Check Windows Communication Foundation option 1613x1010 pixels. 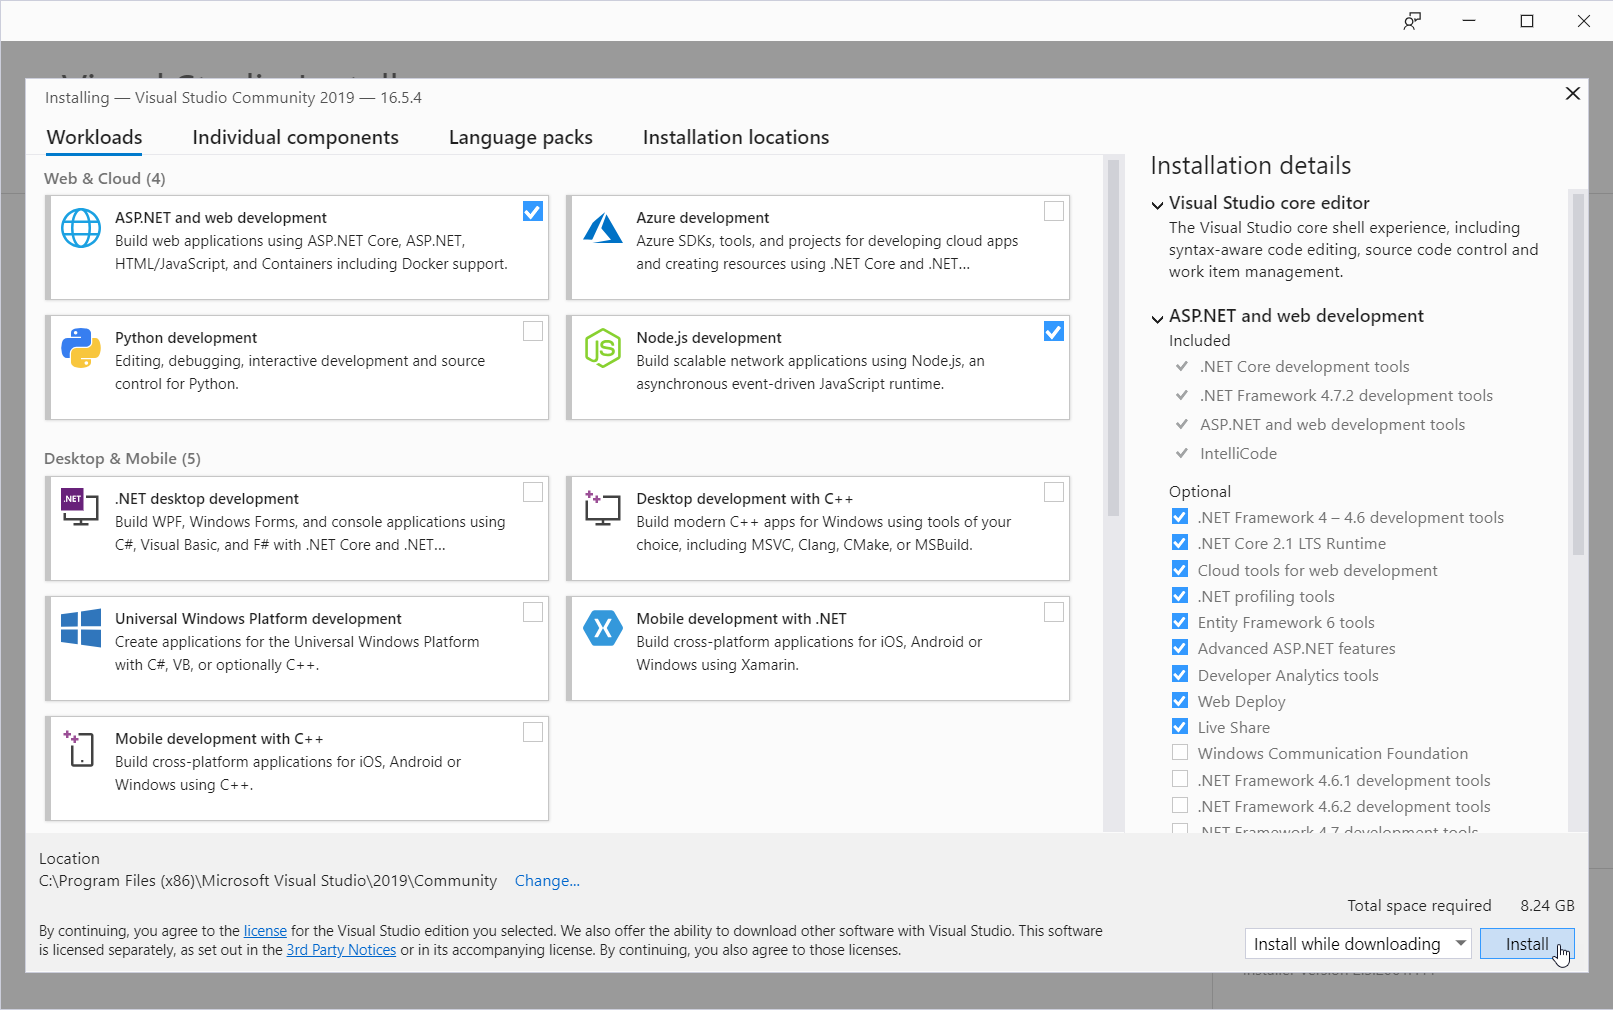click(1180, 753)
